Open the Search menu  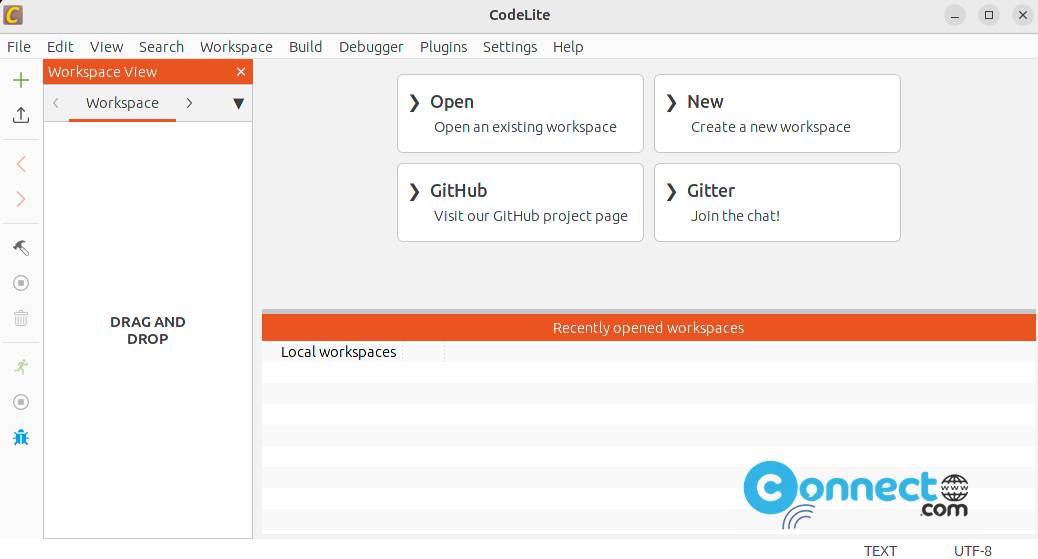[162, 47]
